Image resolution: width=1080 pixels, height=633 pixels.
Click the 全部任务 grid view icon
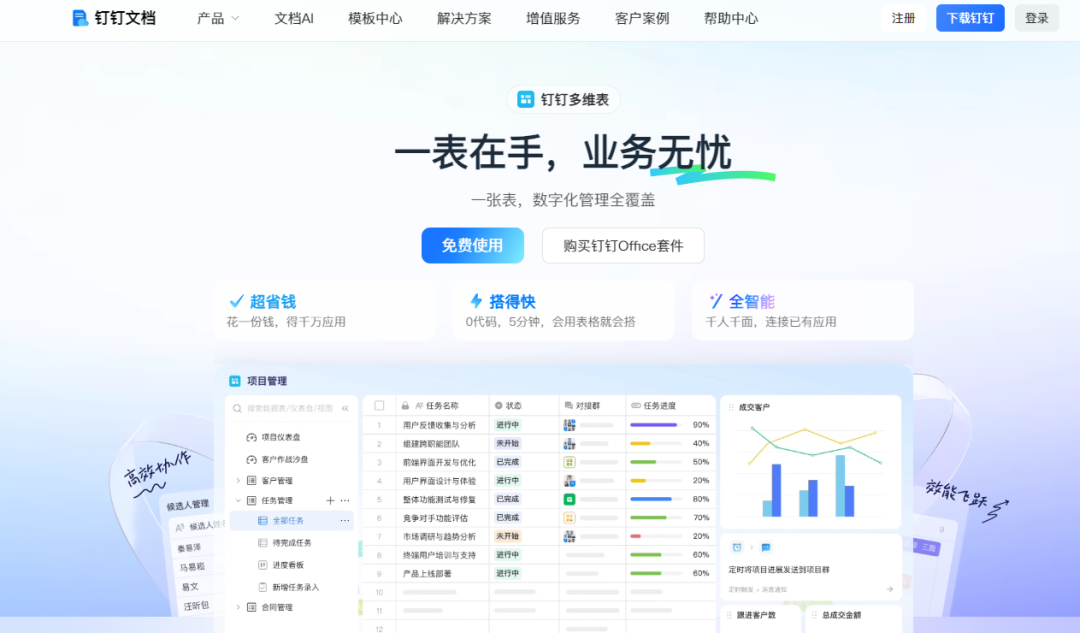(262, 521)
